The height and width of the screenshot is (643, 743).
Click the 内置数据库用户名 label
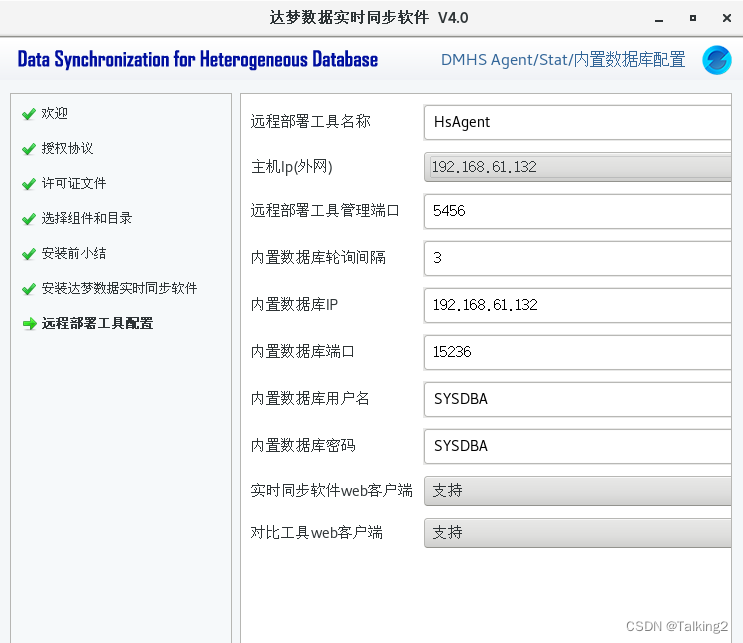pyautogui.click(x=310, y=398)
